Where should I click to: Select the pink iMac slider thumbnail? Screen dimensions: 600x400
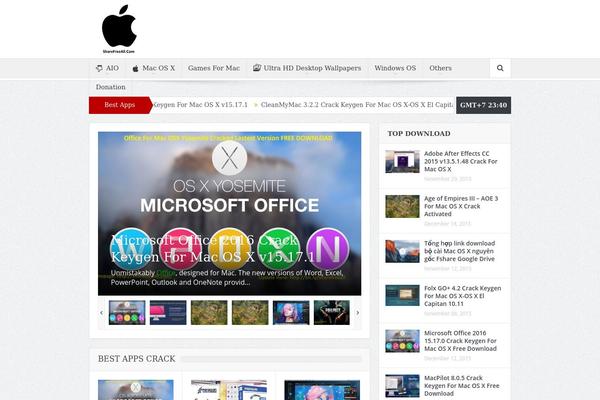pos(168,313)
